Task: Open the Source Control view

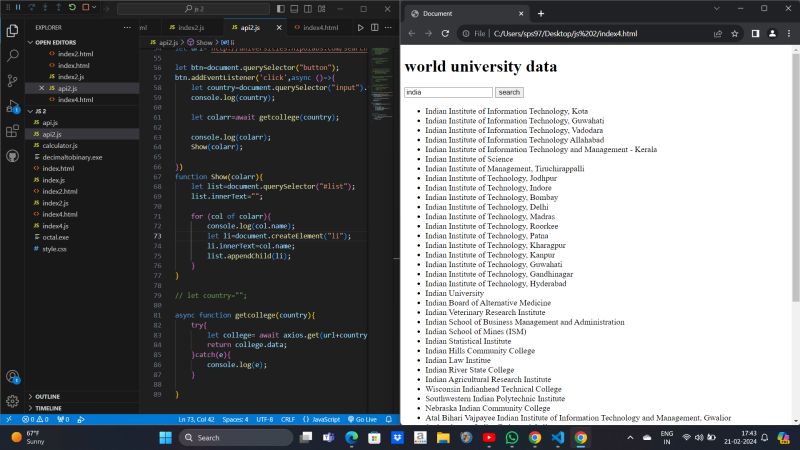Action: coord(12,80)
